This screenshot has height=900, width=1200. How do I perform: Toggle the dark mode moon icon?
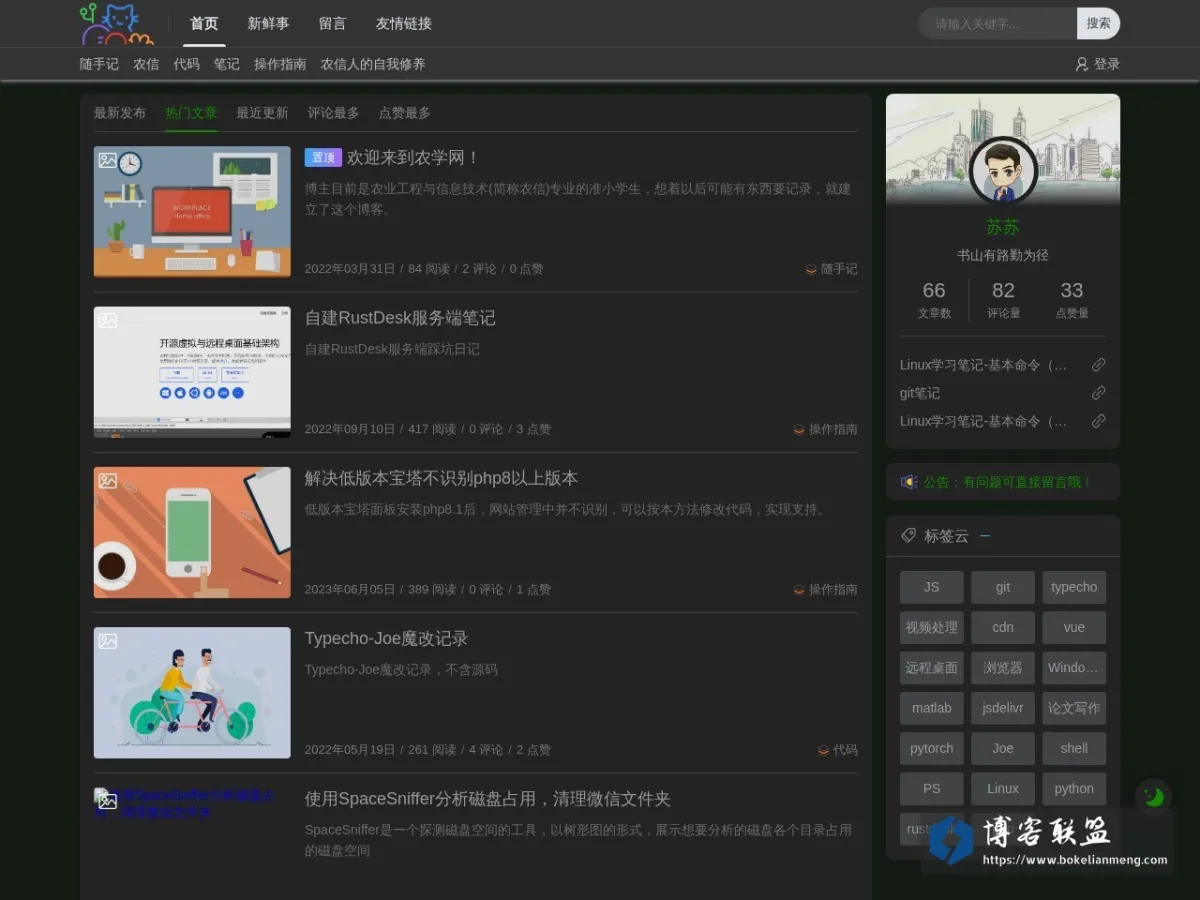point(1154,797)
